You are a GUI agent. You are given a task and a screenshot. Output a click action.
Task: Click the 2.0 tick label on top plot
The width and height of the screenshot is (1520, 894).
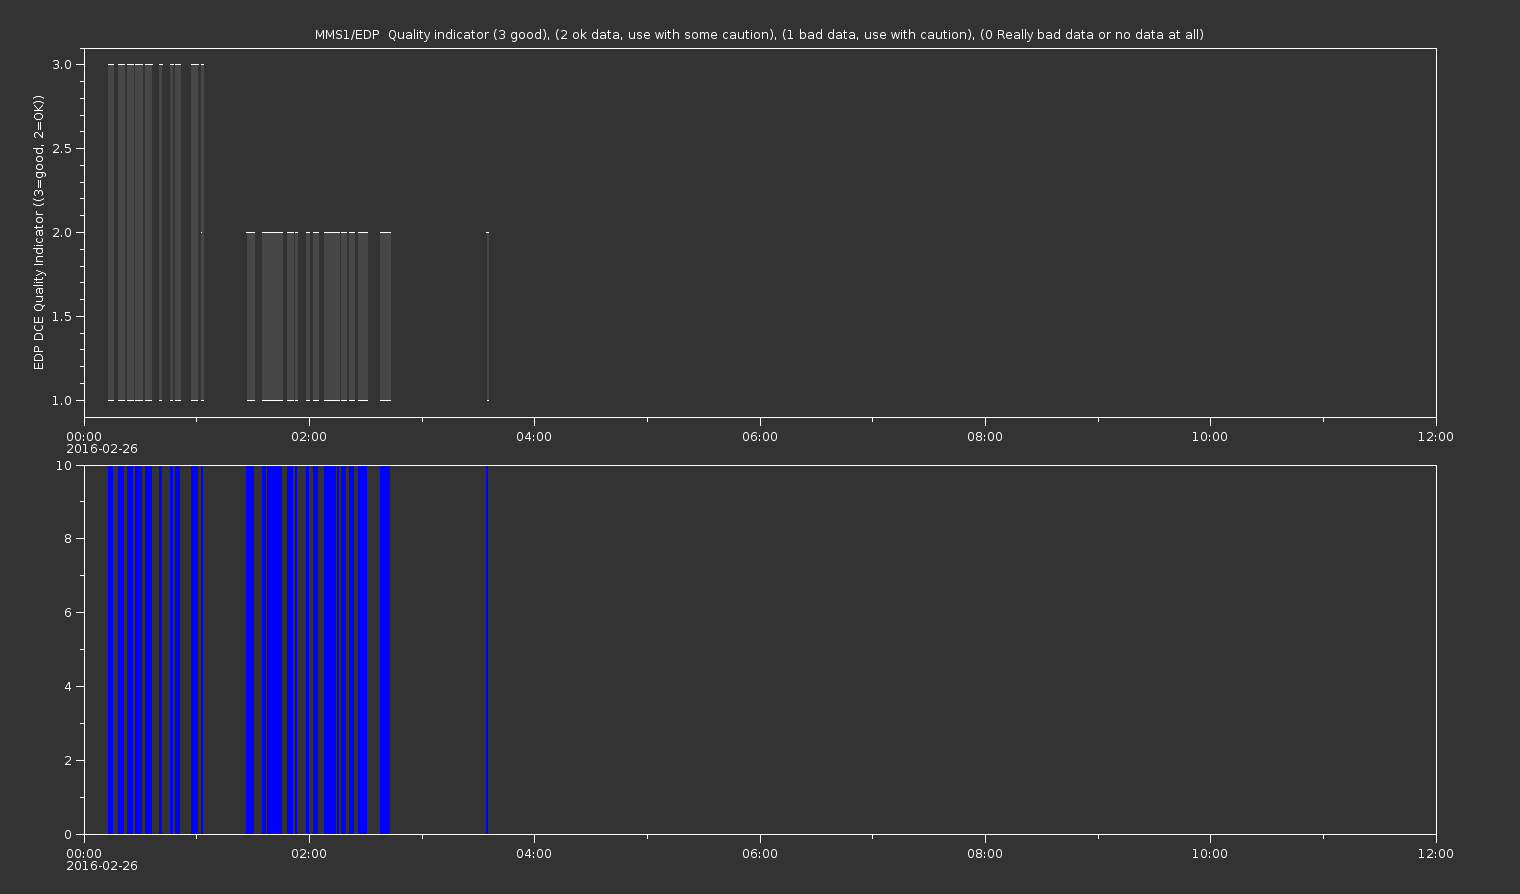click(x=61, y=233)
